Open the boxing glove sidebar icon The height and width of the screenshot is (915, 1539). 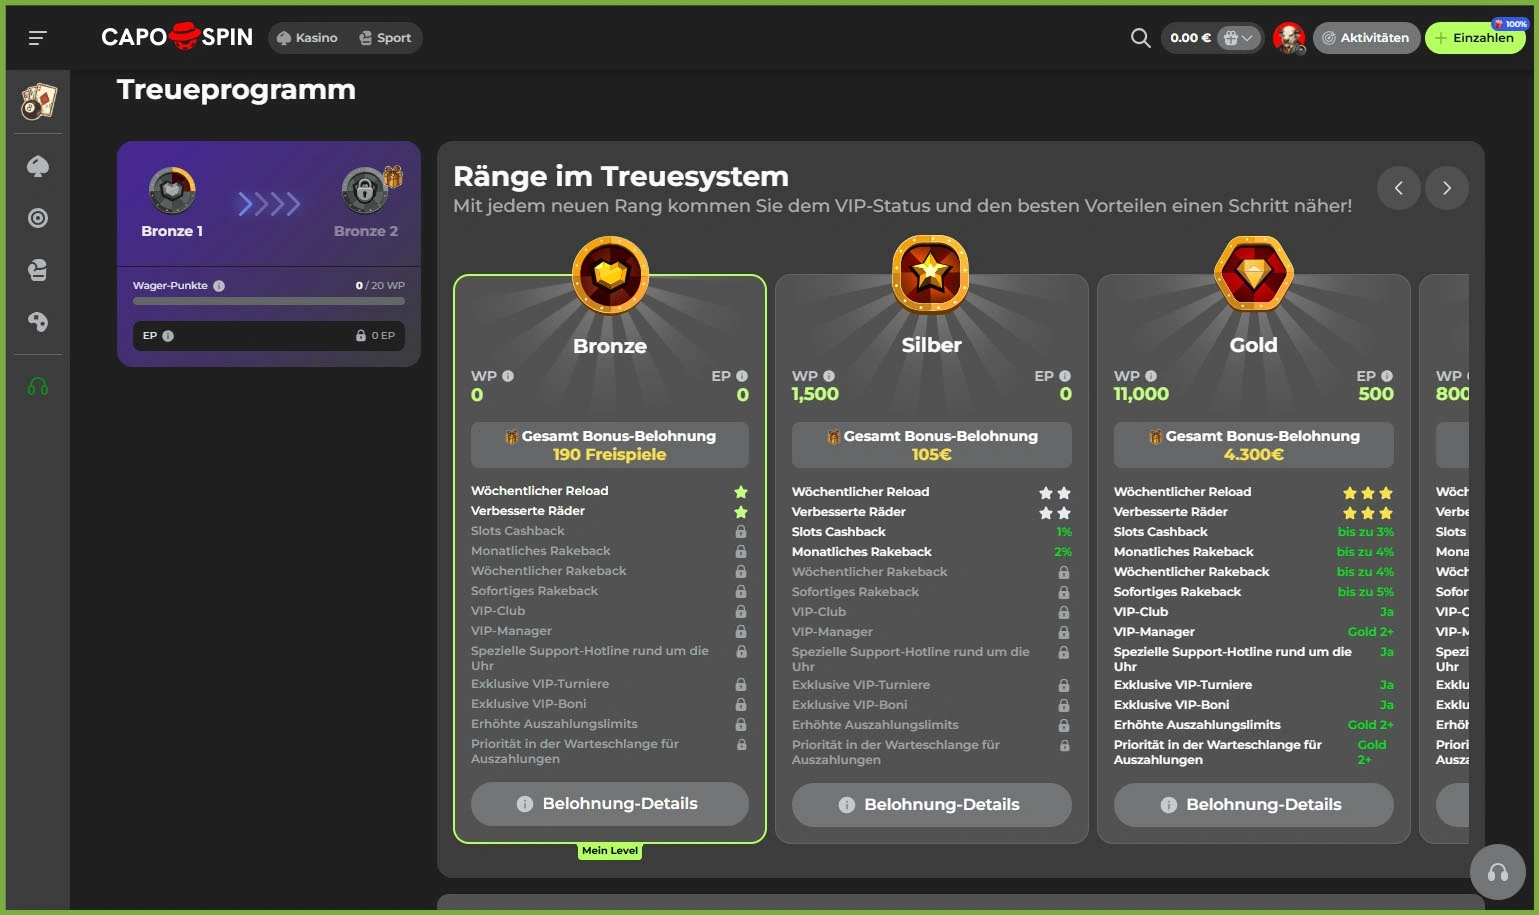38,270
